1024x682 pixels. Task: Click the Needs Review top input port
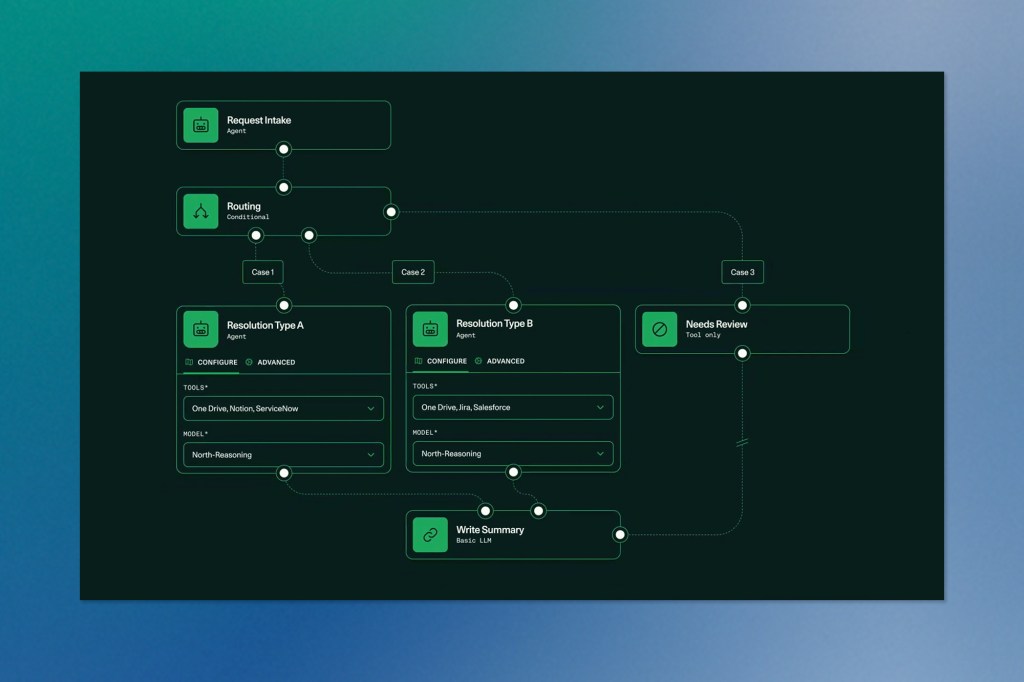(743, 305)
